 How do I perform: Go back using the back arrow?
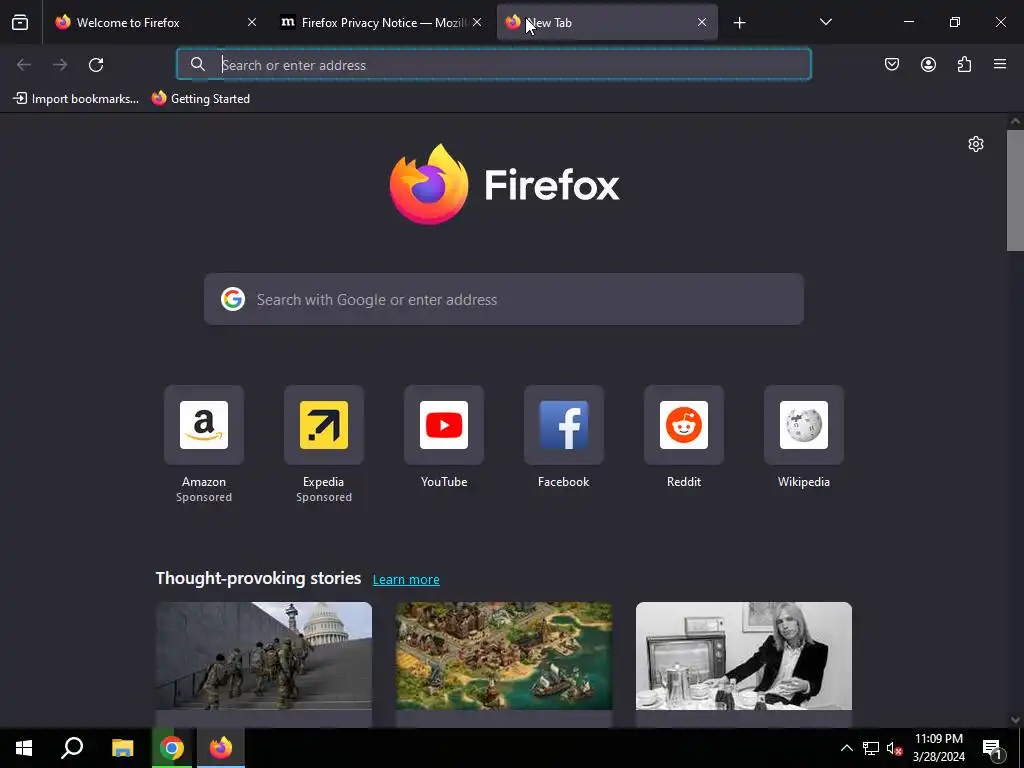click(24, 65)
